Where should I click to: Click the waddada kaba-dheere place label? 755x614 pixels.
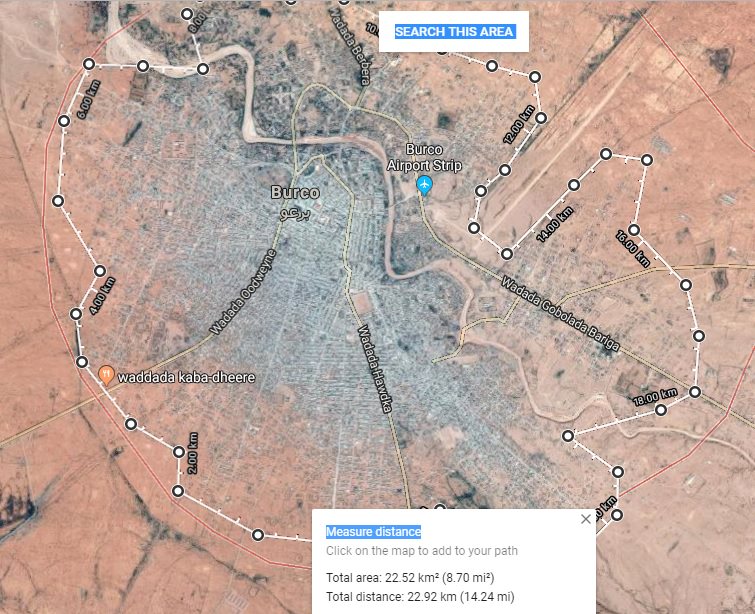pyautogui.click(x=186, y=377)
